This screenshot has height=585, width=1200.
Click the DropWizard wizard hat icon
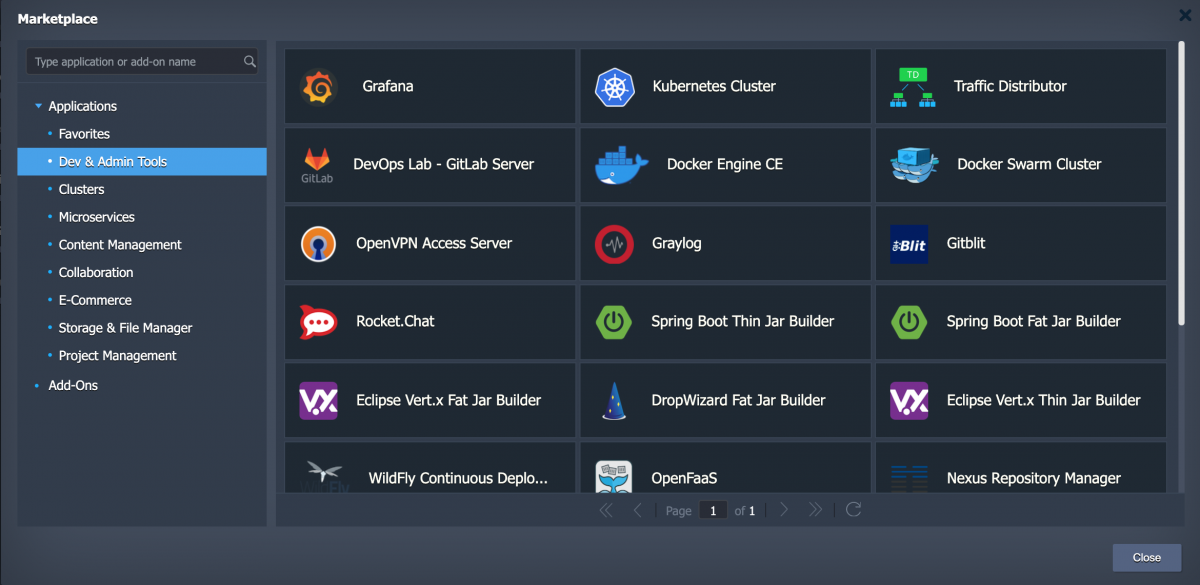pos(615,401)
